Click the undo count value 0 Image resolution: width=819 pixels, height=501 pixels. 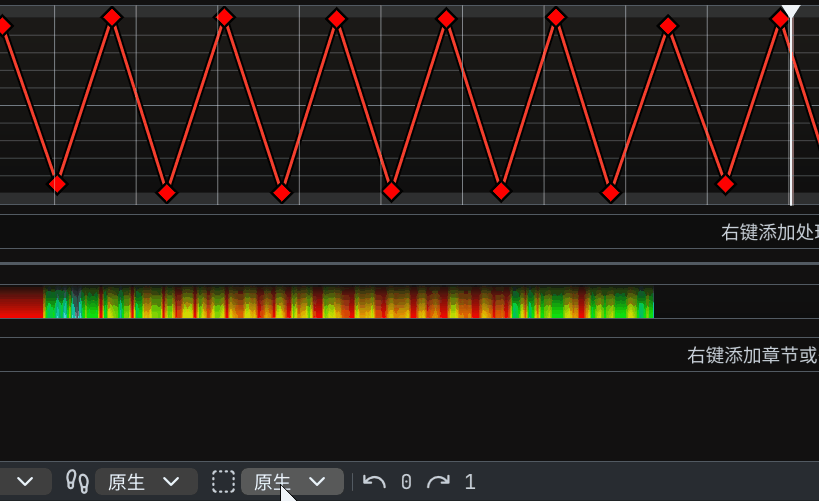pos(406,482)
